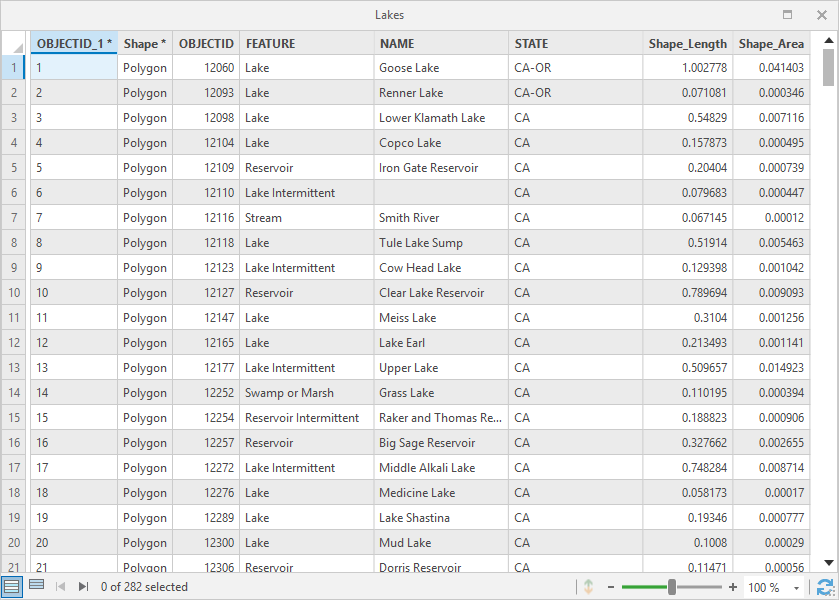Decrease table zoom with minus button

click(x=611, y=587)
